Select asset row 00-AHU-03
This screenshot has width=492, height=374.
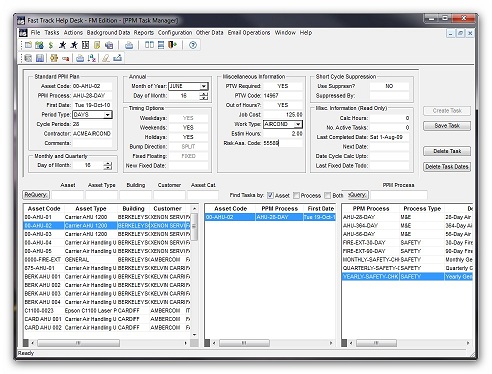click(107, 234)
